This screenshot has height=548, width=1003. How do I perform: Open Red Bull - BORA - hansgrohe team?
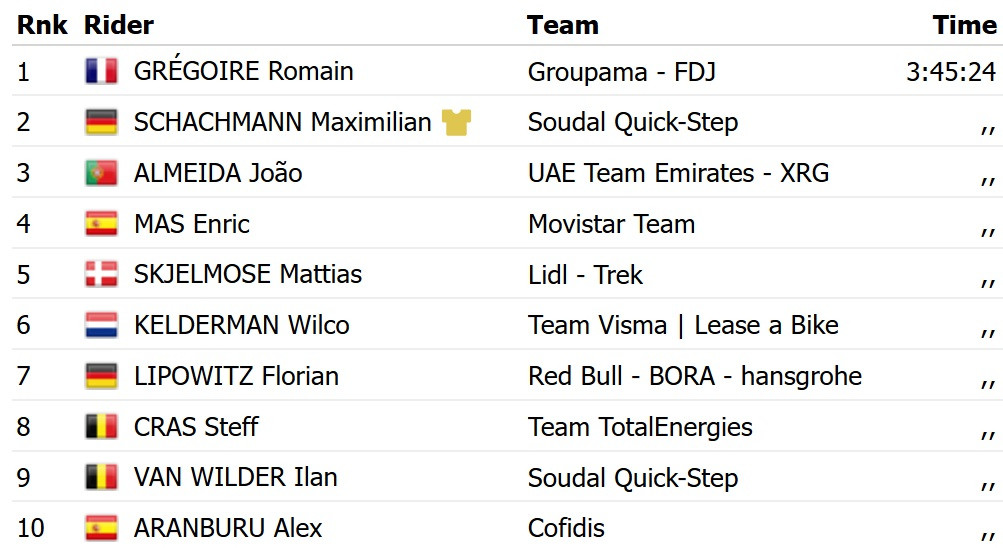[x=695, y=376]
